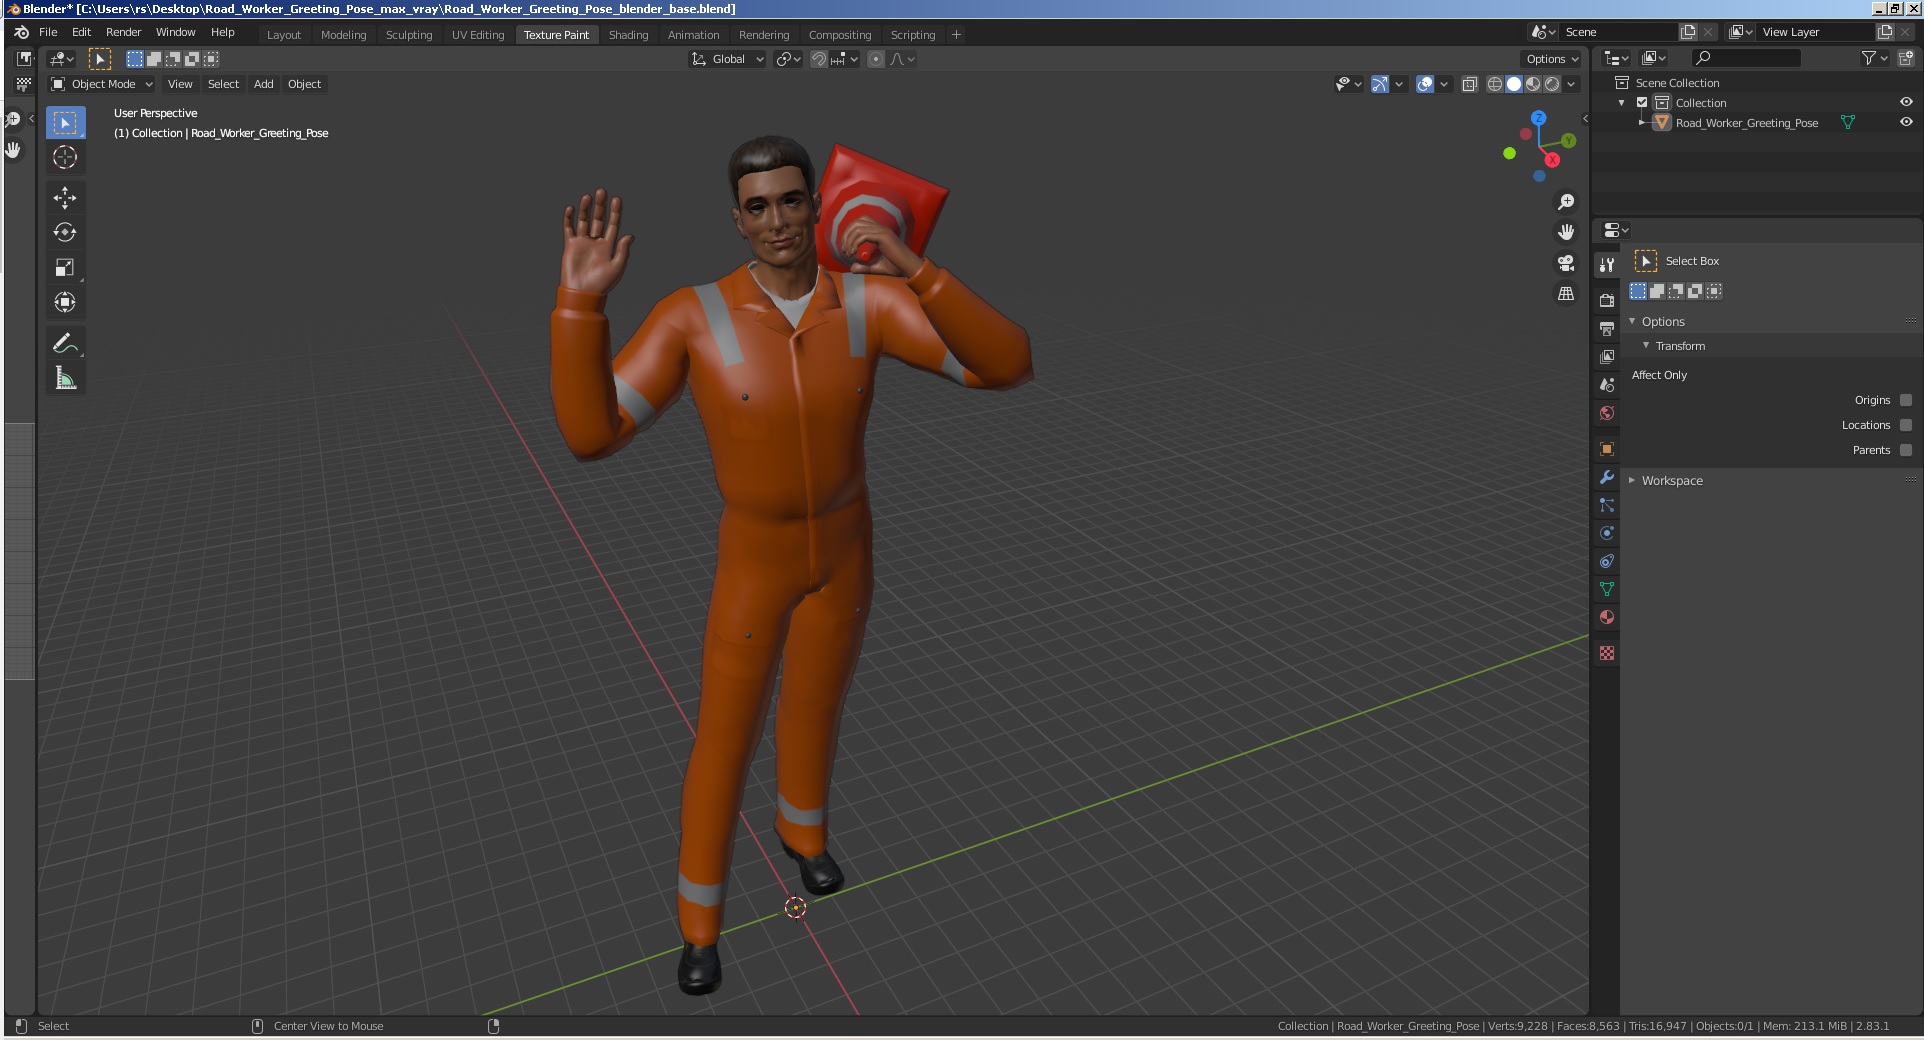The image size is (1924, 1040).
Task: Open the Options dropdown in viewport header
Action: point(1552,59)
